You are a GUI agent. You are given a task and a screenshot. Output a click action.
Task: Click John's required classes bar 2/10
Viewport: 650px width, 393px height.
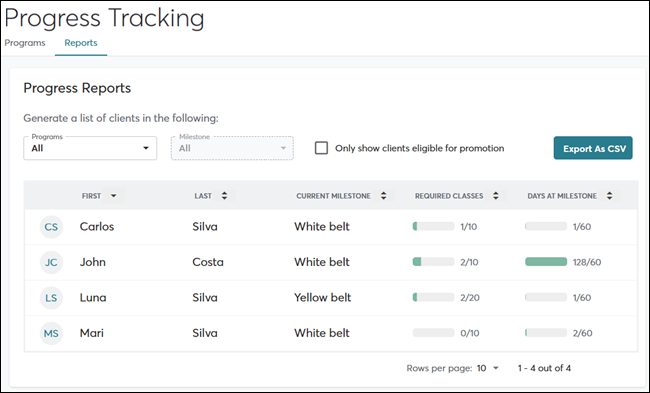tap(434, 262)
